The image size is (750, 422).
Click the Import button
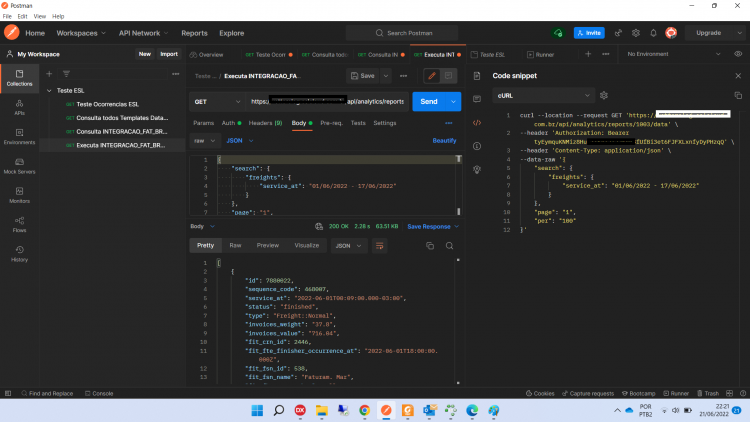[169, 54]
